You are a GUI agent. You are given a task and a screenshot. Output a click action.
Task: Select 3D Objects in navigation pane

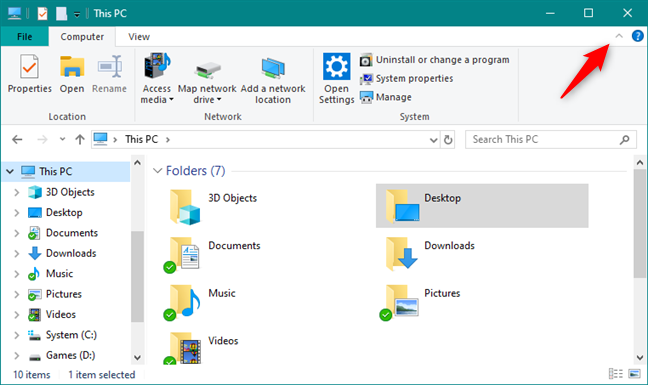(x=70, y=192)
